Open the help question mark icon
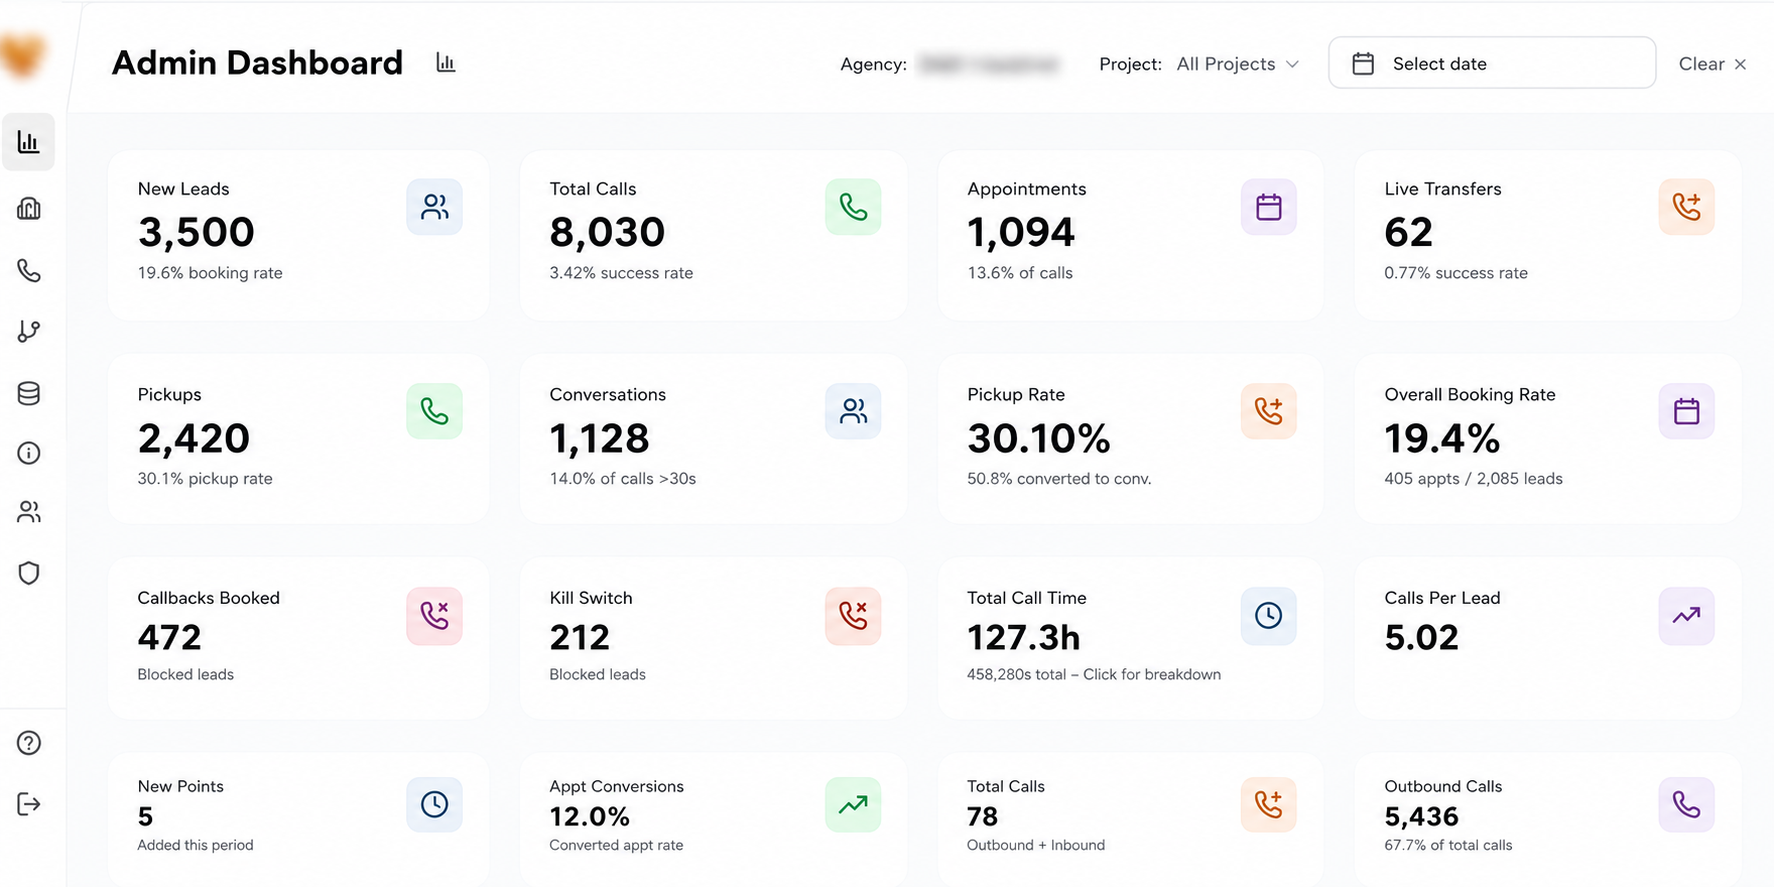 coord(29,743)
